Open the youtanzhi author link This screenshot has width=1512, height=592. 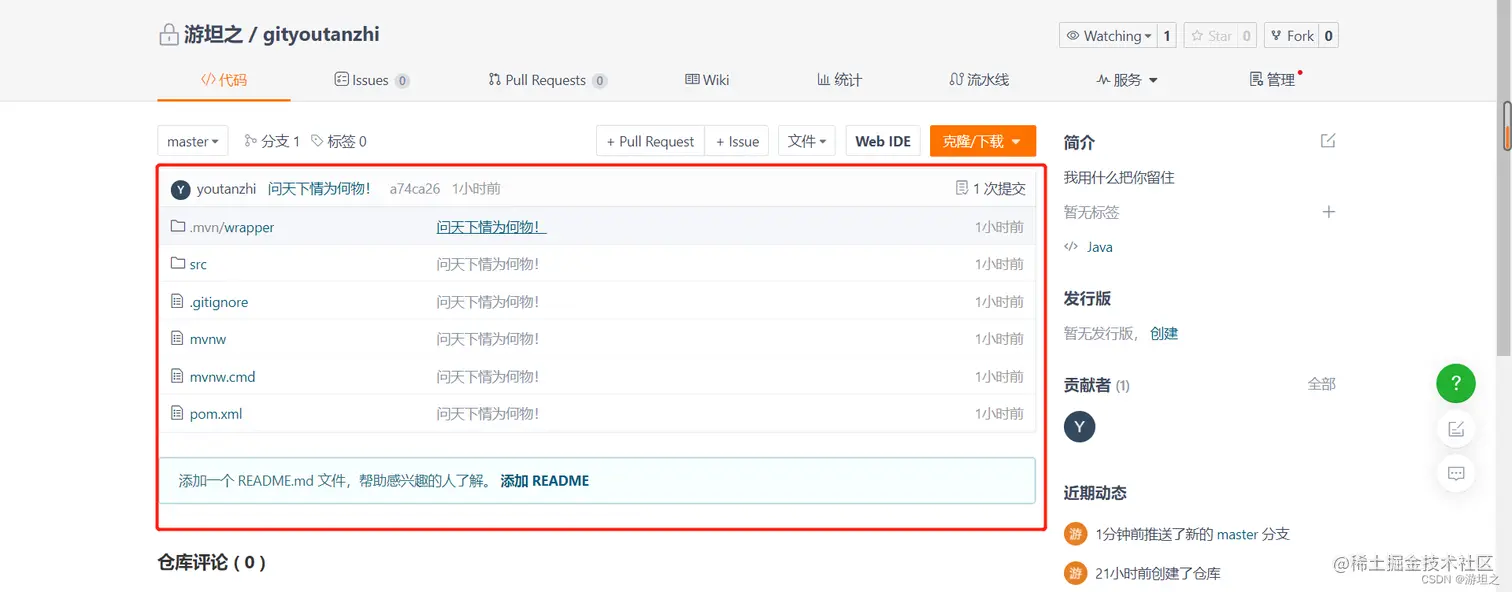(x=226, y=188)
